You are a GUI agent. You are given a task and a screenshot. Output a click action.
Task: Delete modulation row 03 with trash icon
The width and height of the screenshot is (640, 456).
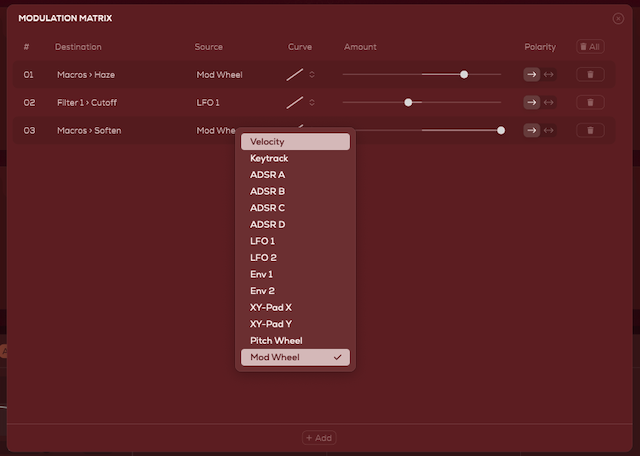(590, 130)
